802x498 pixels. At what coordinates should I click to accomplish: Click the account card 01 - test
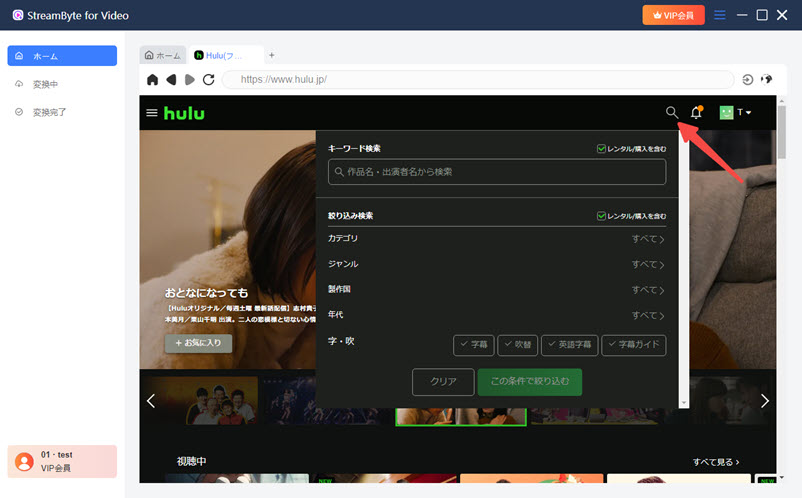62,462
